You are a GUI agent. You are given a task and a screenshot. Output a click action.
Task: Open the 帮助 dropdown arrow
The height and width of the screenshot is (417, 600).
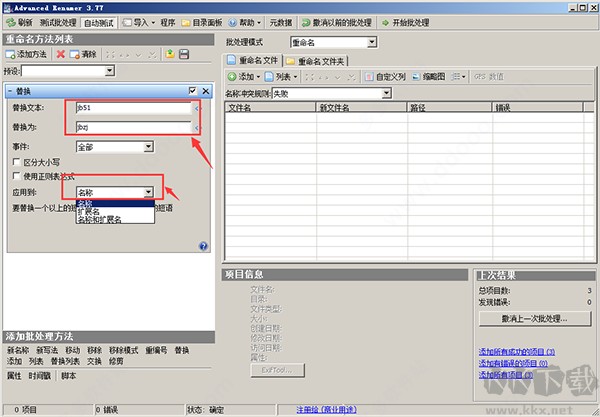click(x=259, y=23)
